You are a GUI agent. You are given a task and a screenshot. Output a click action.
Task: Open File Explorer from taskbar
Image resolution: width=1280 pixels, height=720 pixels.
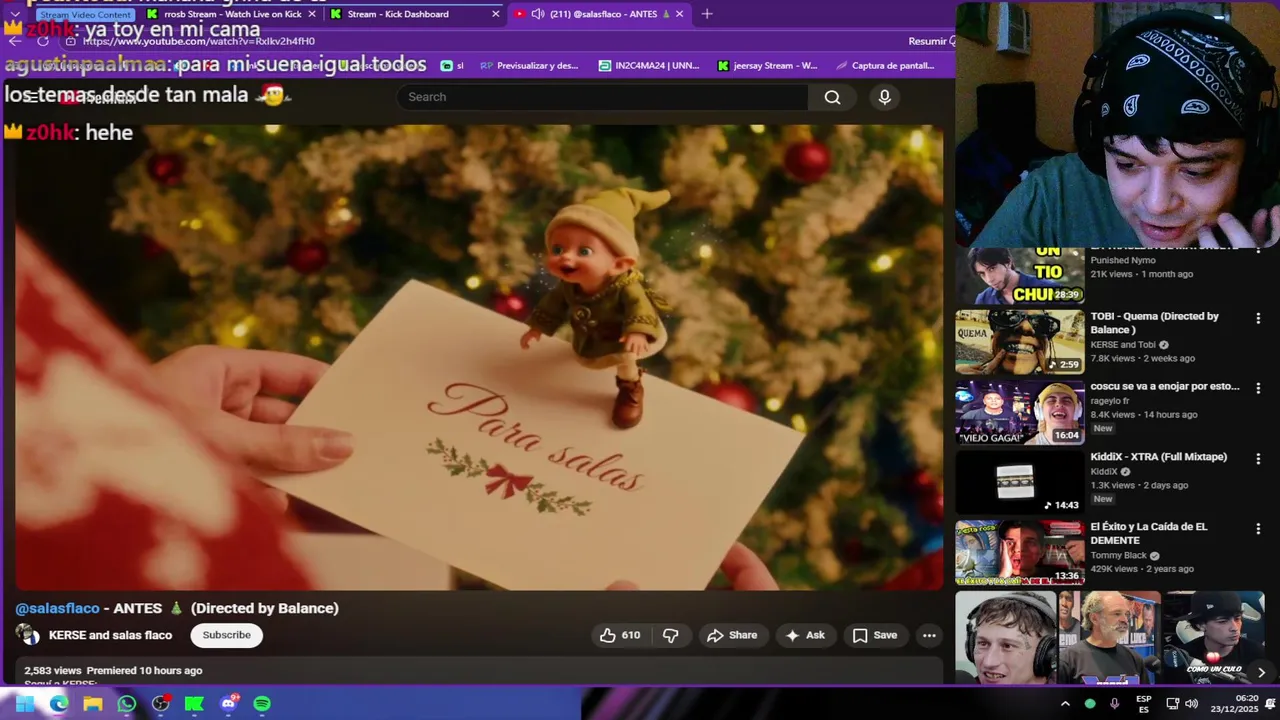[93, 704]
